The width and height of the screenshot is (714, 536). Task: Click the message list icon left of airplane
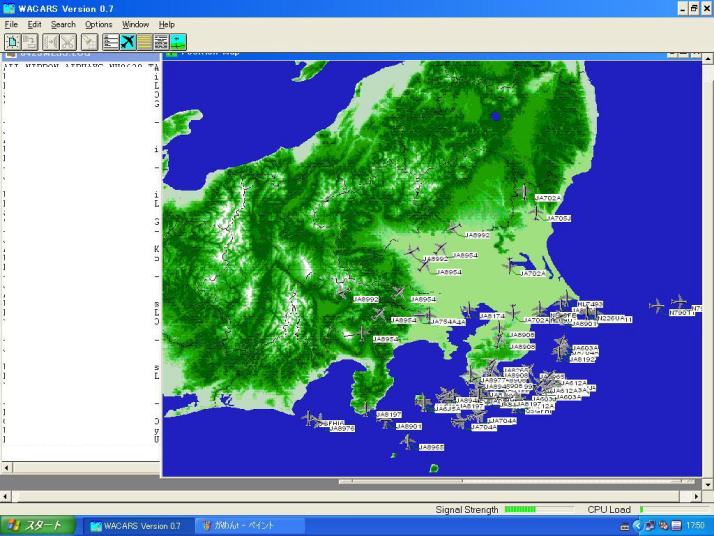pyautogui.click(x=110, y=41)
